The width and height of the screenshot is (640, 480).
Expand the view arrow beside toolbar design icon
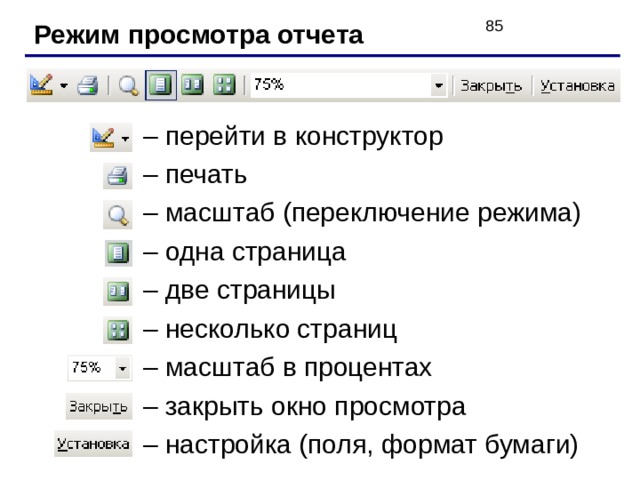(x=64, y=86)
